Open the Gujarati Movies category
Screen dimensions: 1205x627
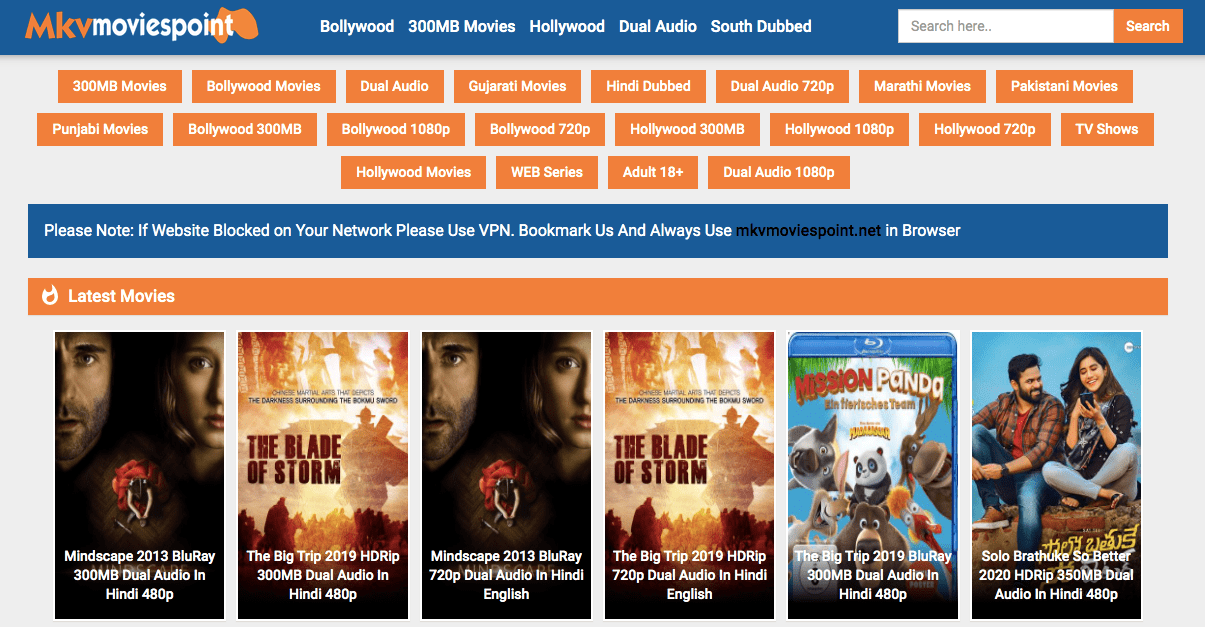[518, 86]
